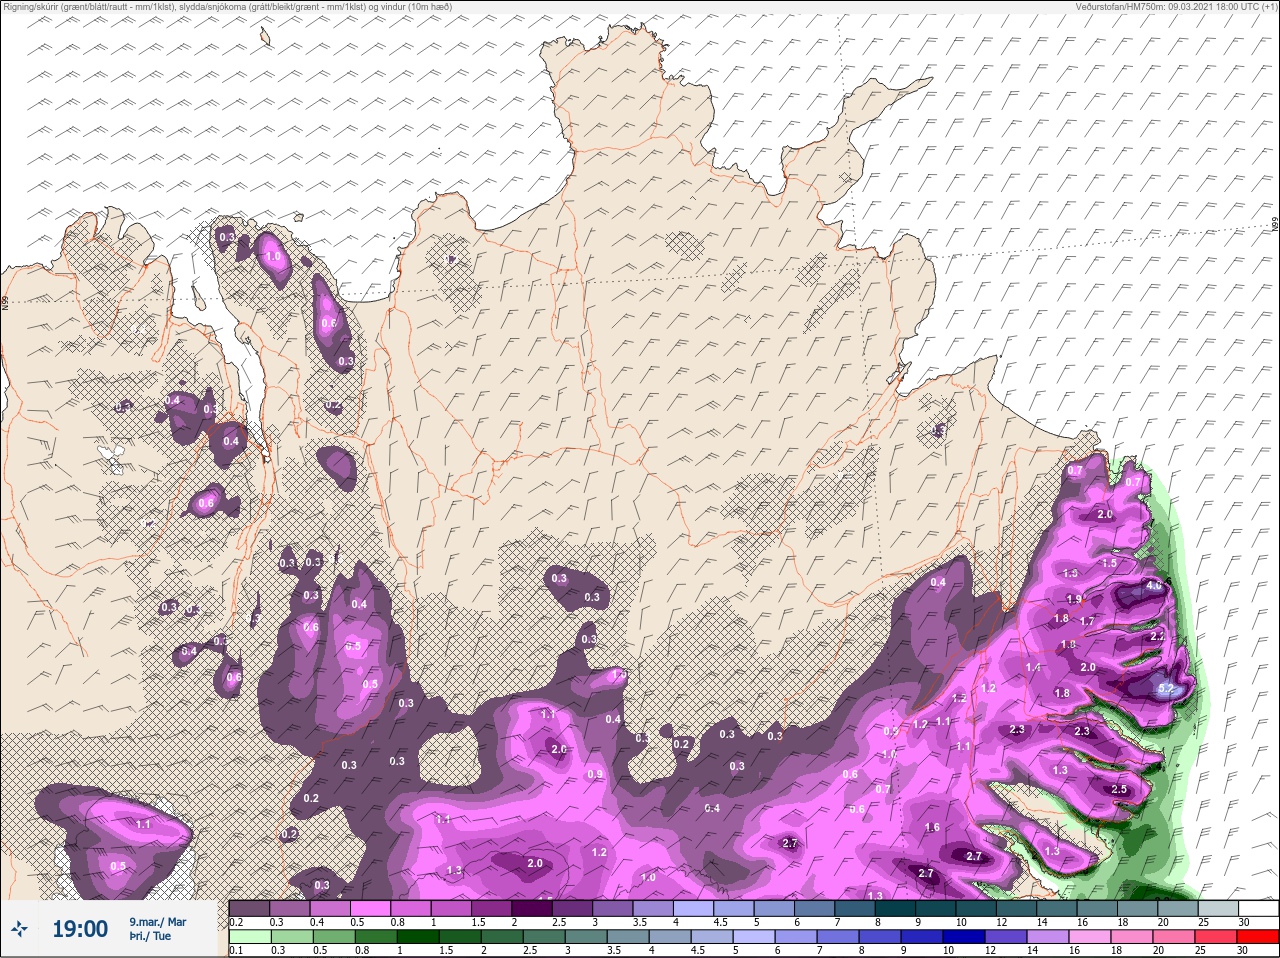
Task: Click the 4.6 precipitation value on the map
Action: tap(1154, 586)
